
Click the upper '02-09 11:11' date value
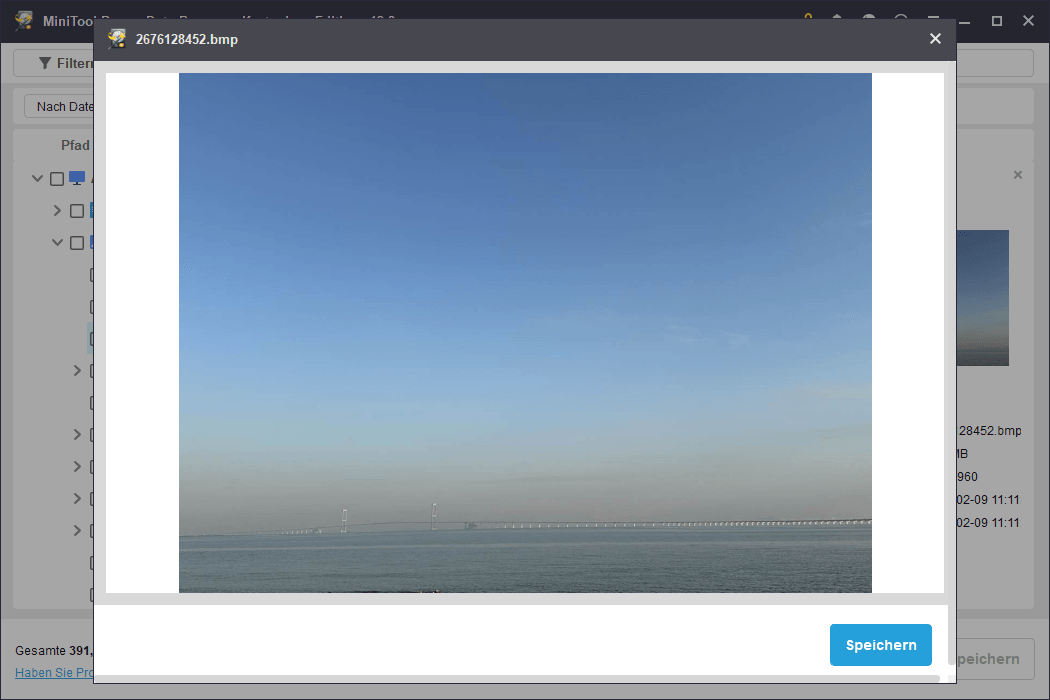988,500
